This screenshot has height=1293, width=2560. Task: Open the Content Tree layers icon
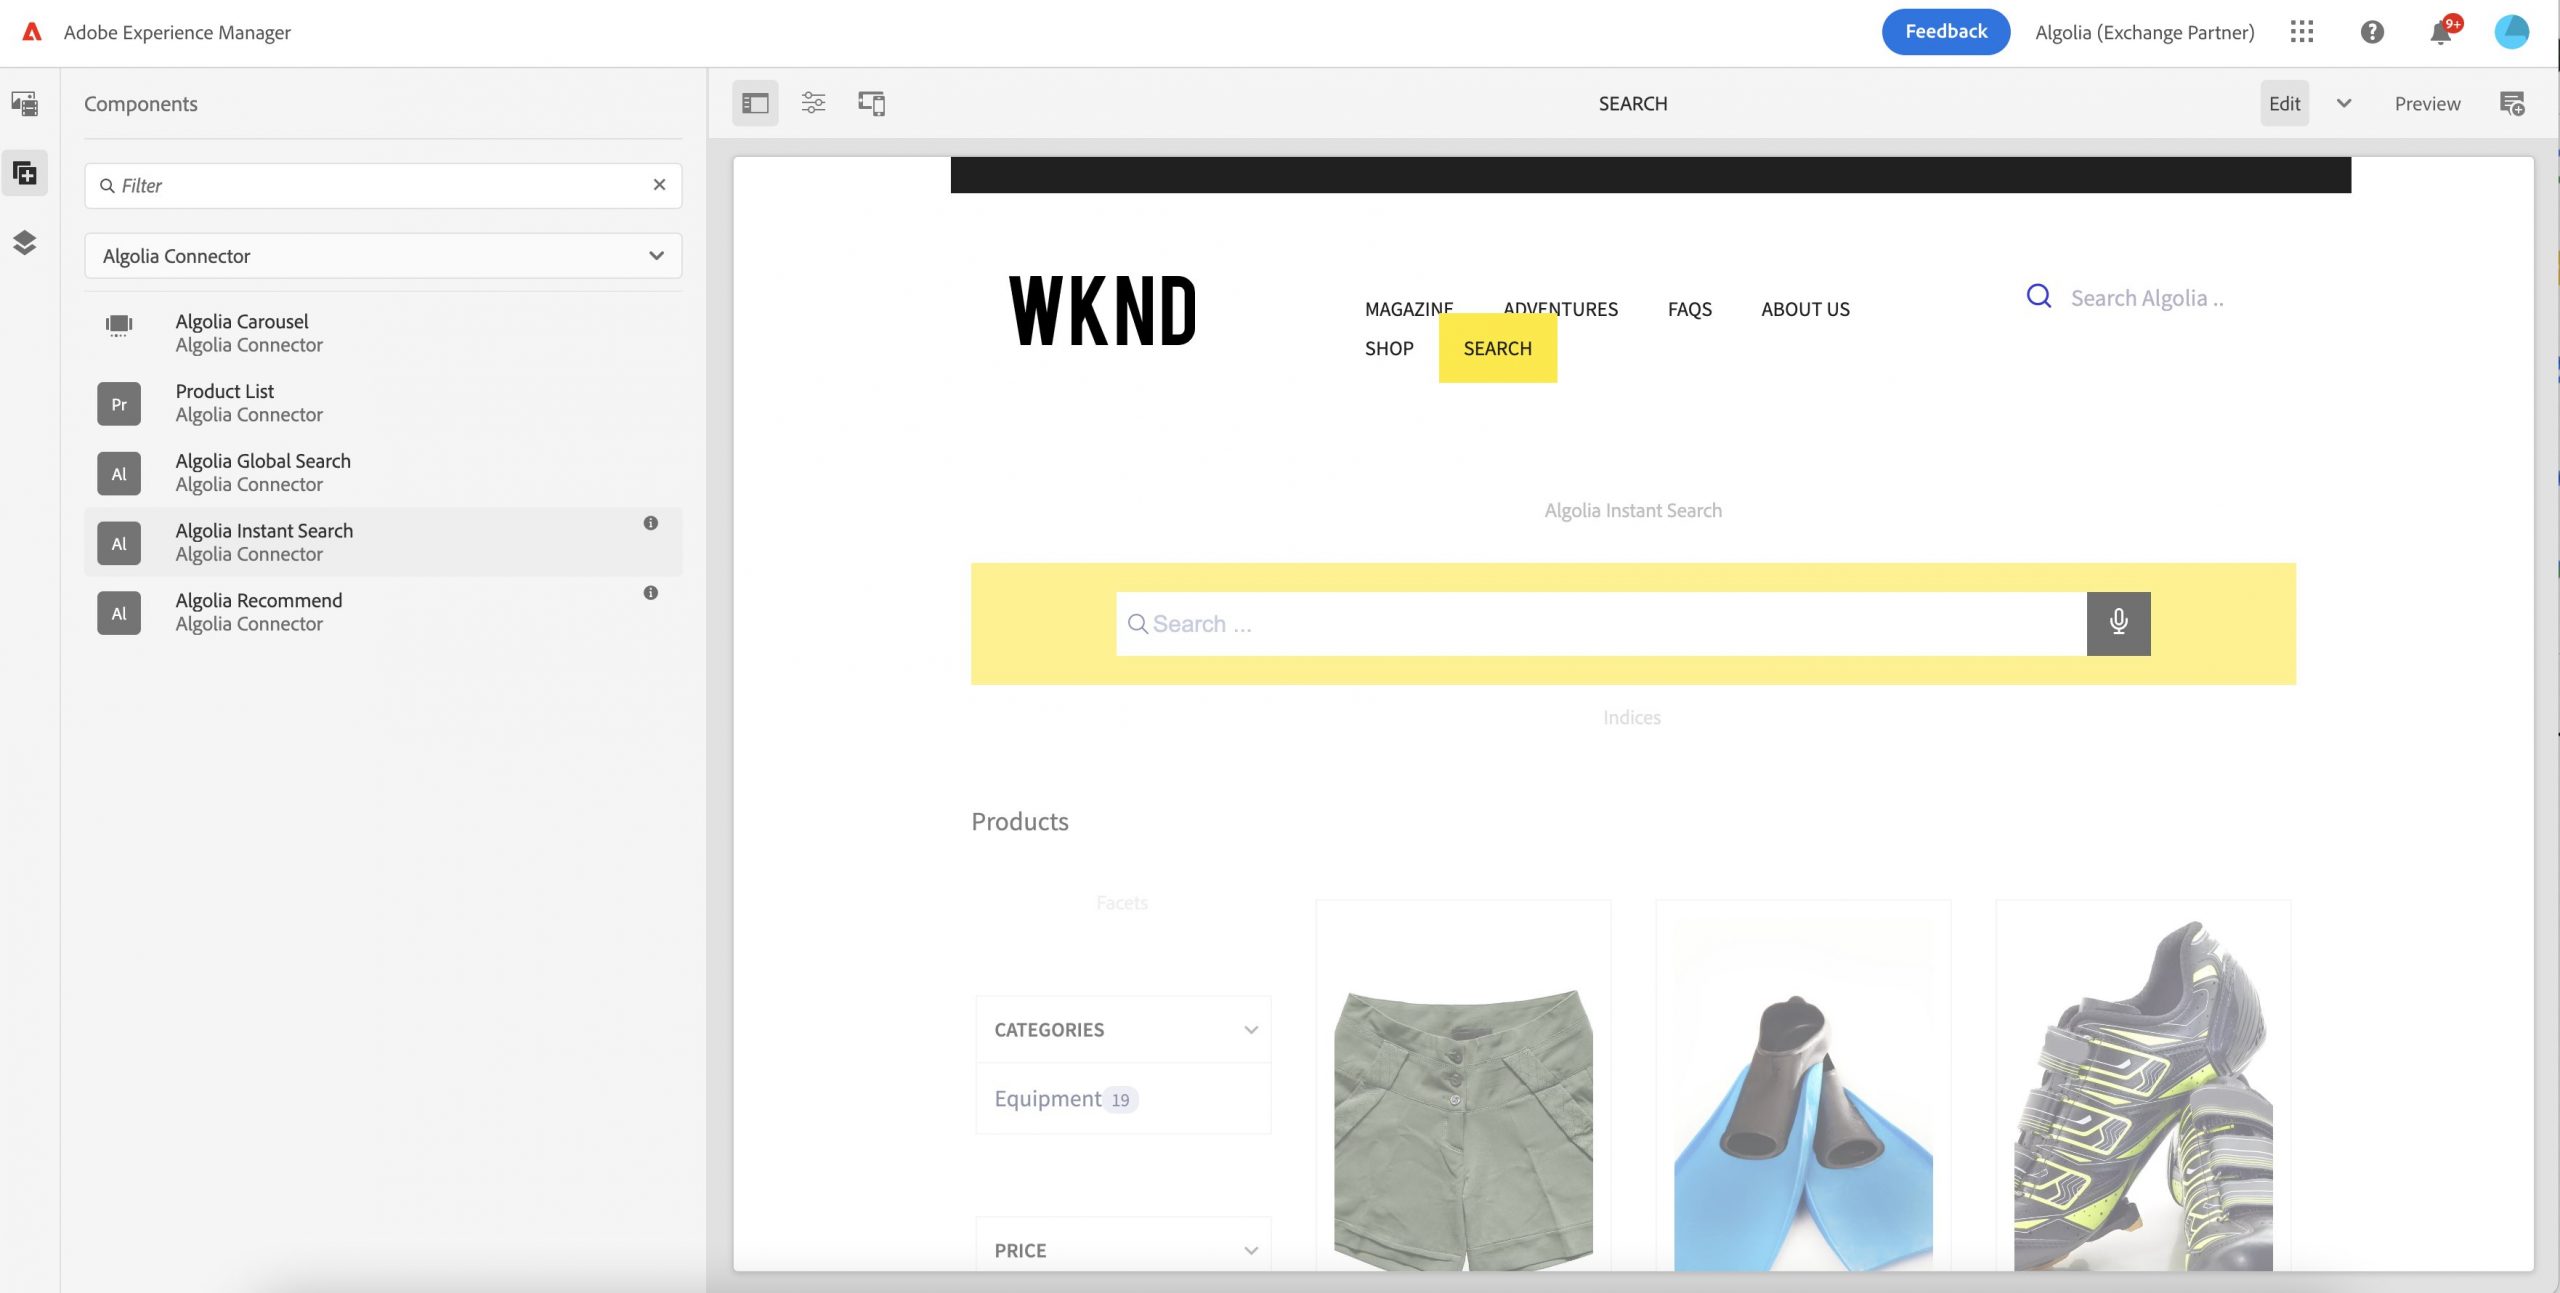pyautogui.click(x=25, y=243)
